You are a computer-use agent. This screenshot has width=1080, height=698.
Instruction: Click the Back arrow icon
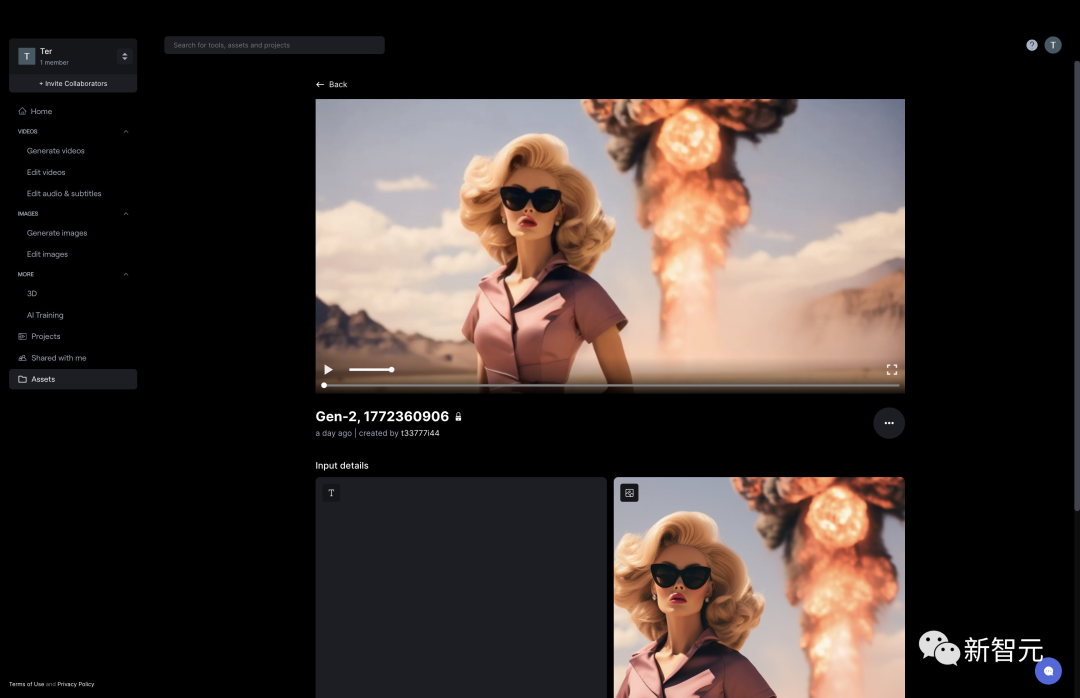point(320,84)
